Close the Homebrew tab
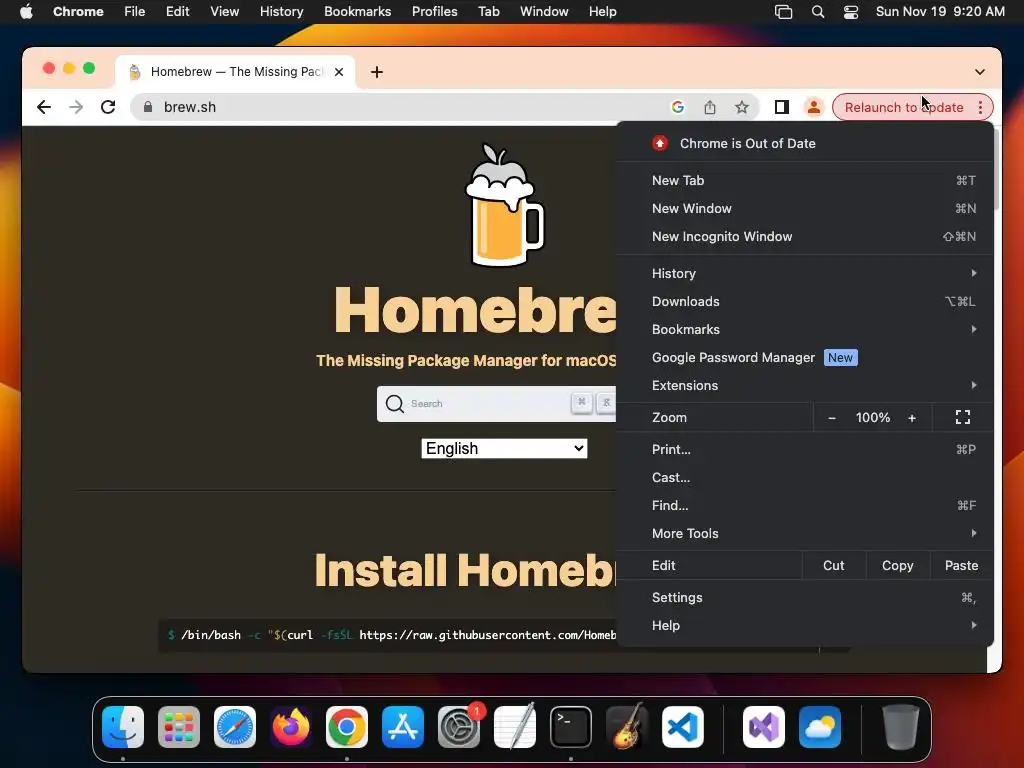The image size is (1024, 768). pyautogui.click(x=339, y=72)
